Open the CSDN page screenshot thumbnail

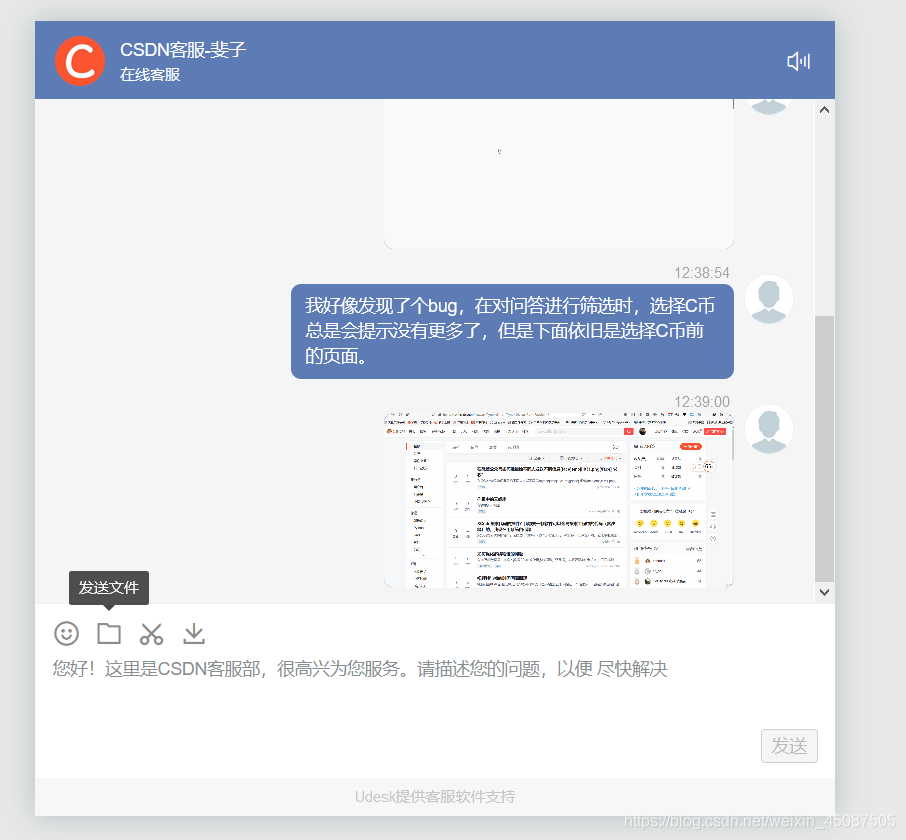tap(559, 500)
